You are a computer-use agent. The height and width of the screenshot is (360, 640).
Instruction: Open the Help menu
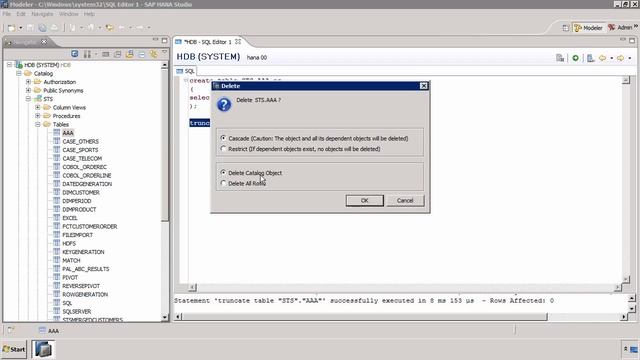point(89,14)
